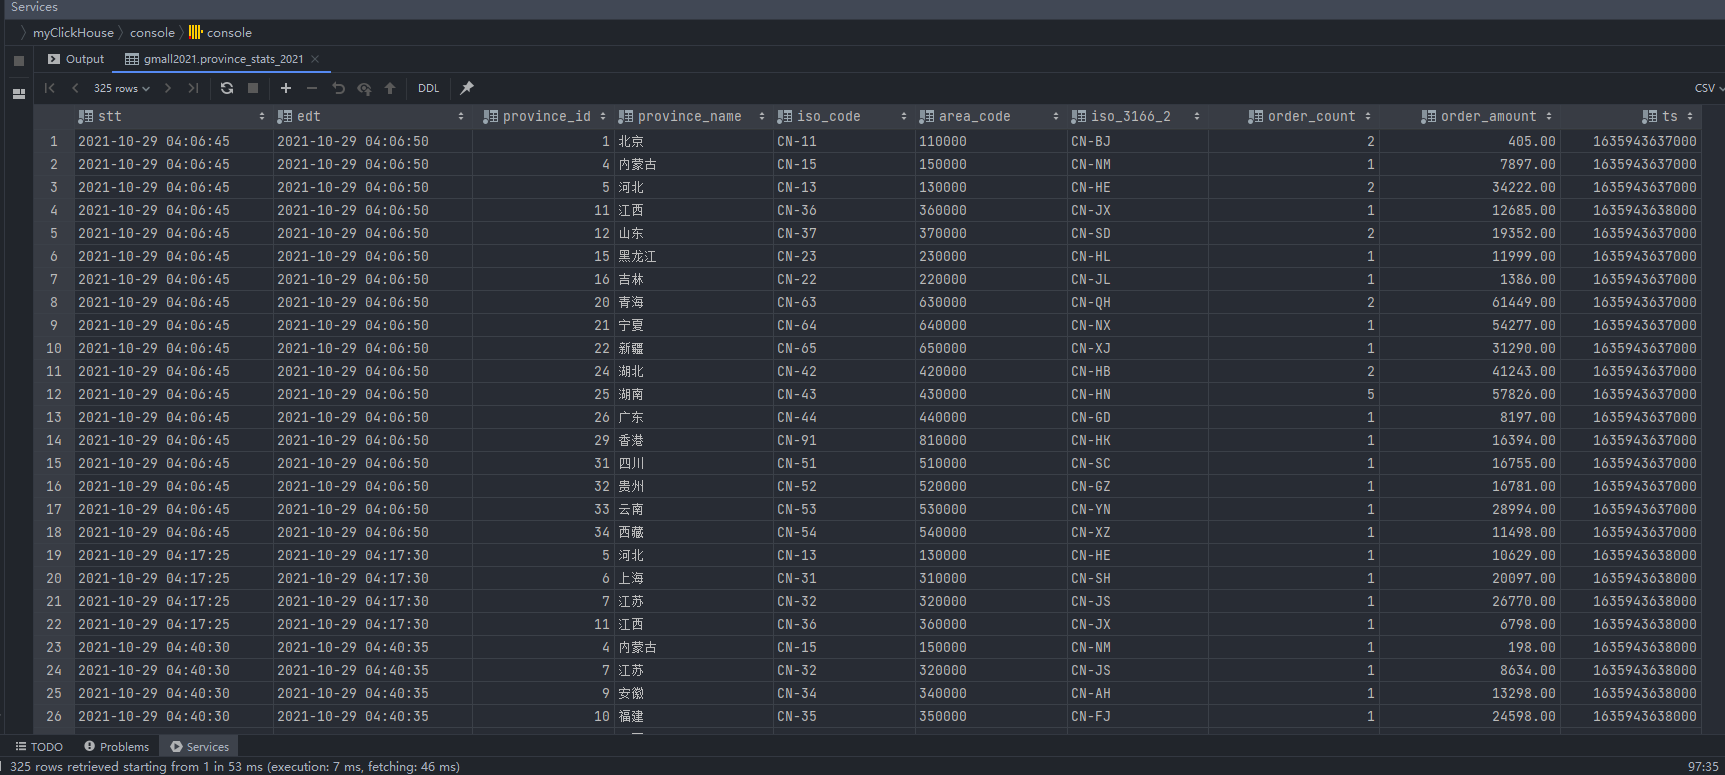The height and width of the screenshot is (775, 1725).
Task: Sort by iso_3166_2 column arrows
Action: click(x=1197, y=117)
